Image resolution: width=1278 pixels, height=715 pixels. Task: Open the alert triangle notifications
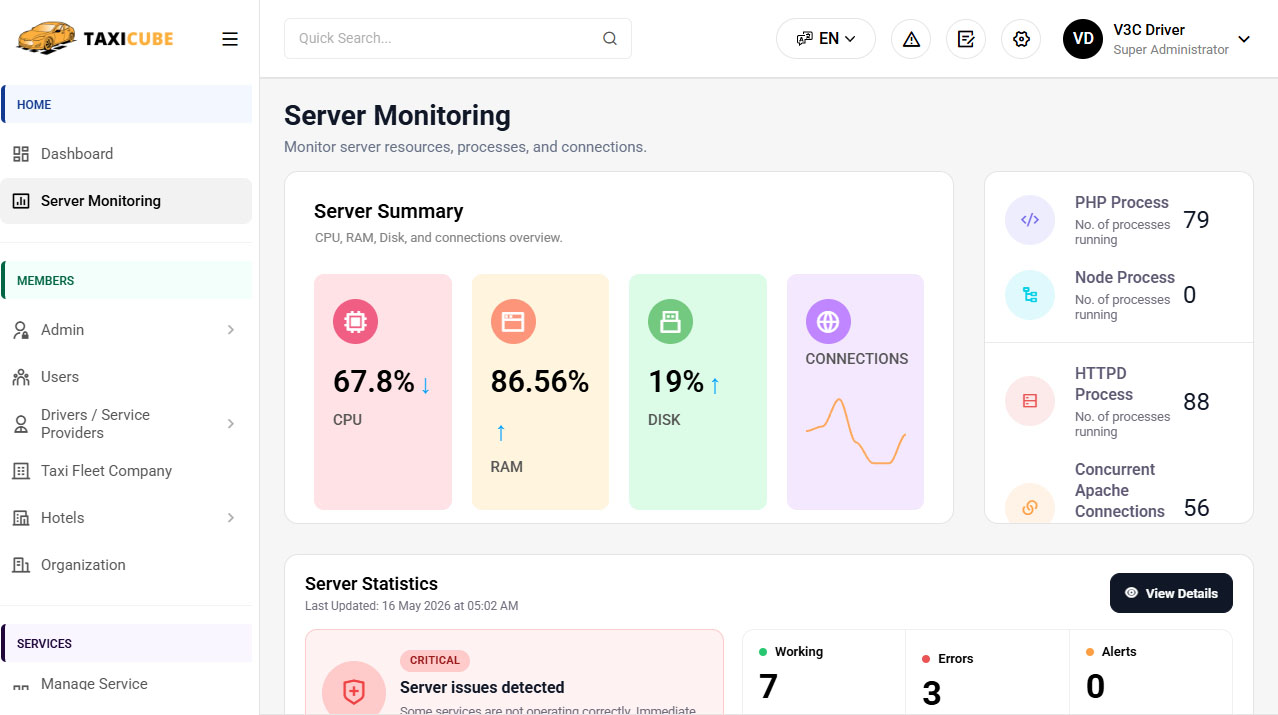[911, 39]
